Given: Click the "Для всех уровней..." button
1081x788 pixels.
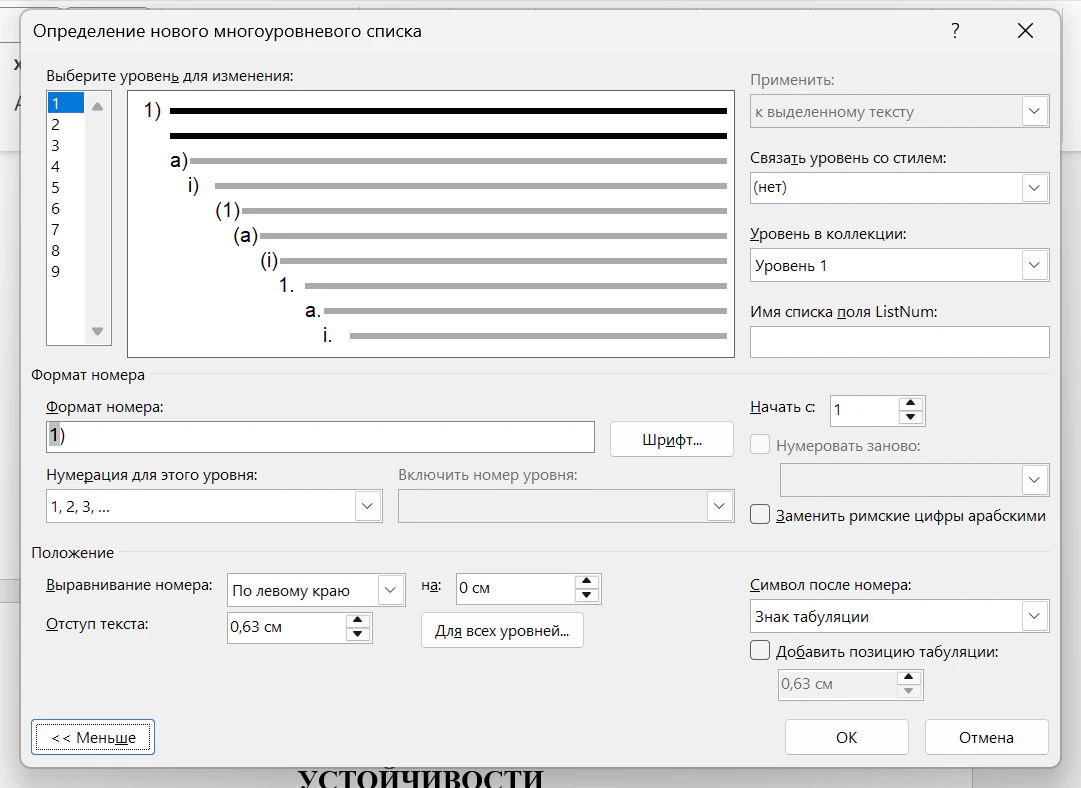Looking at the screenshot, I should point(502,631).
